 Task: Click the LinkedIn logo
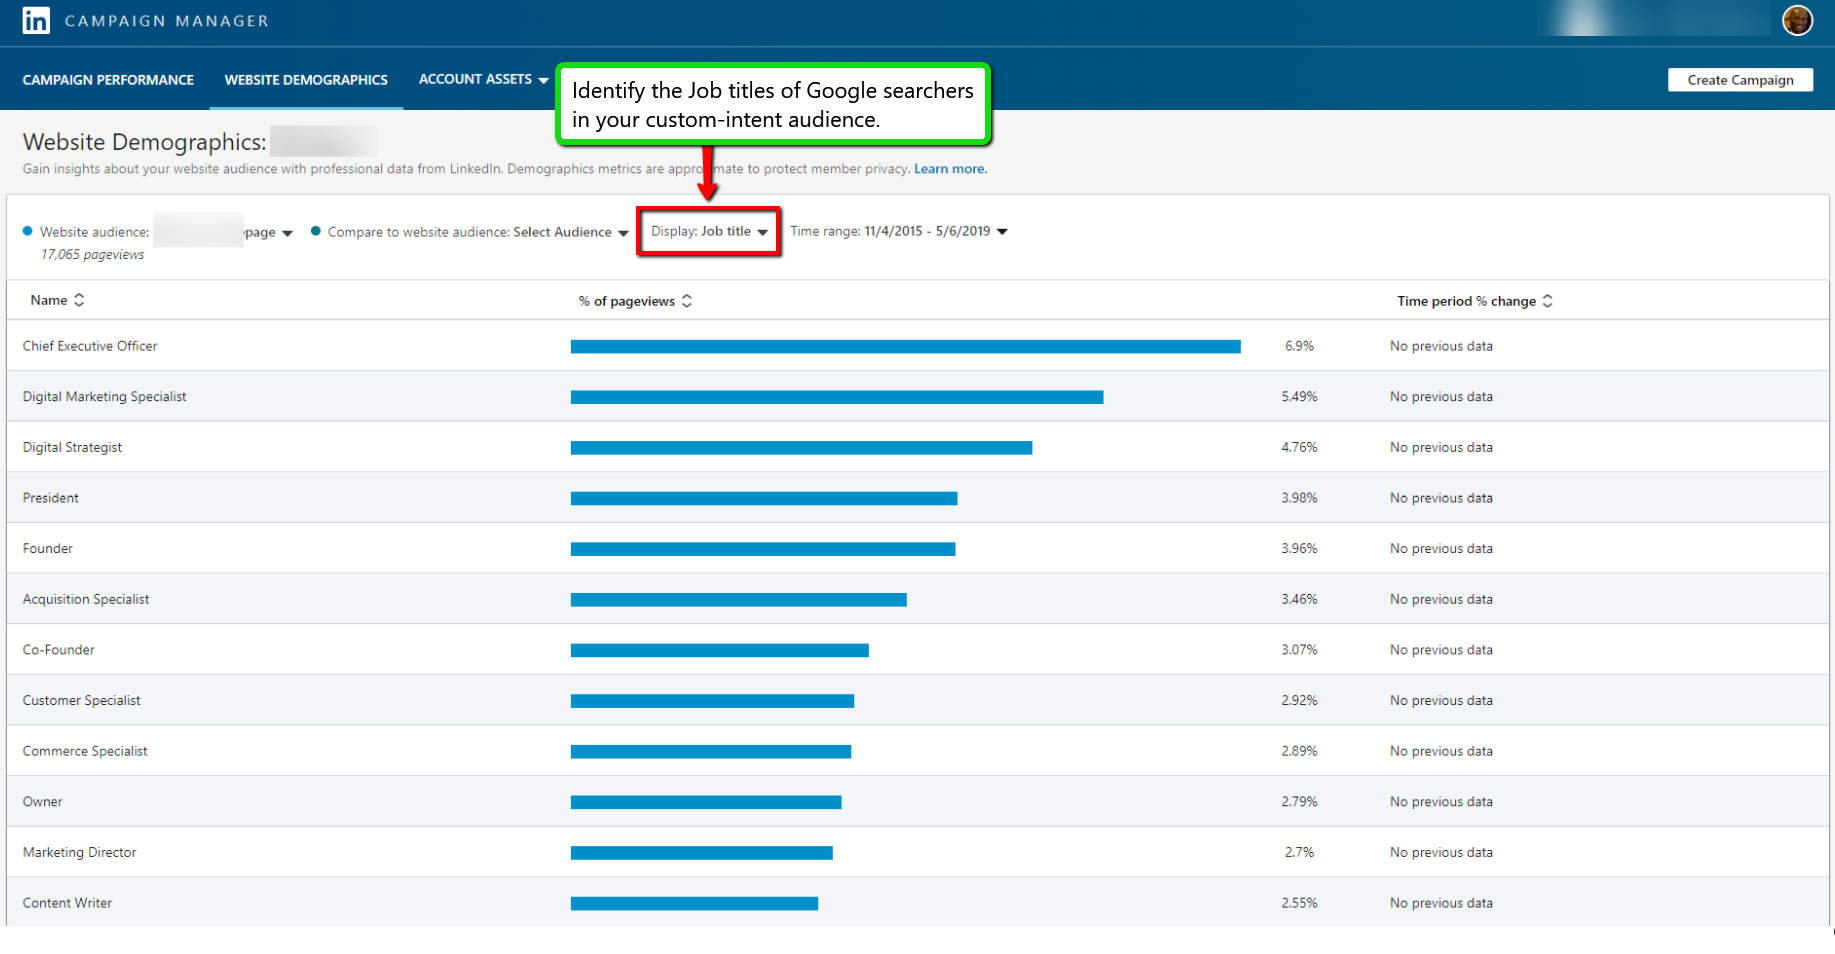pos(36,20)
